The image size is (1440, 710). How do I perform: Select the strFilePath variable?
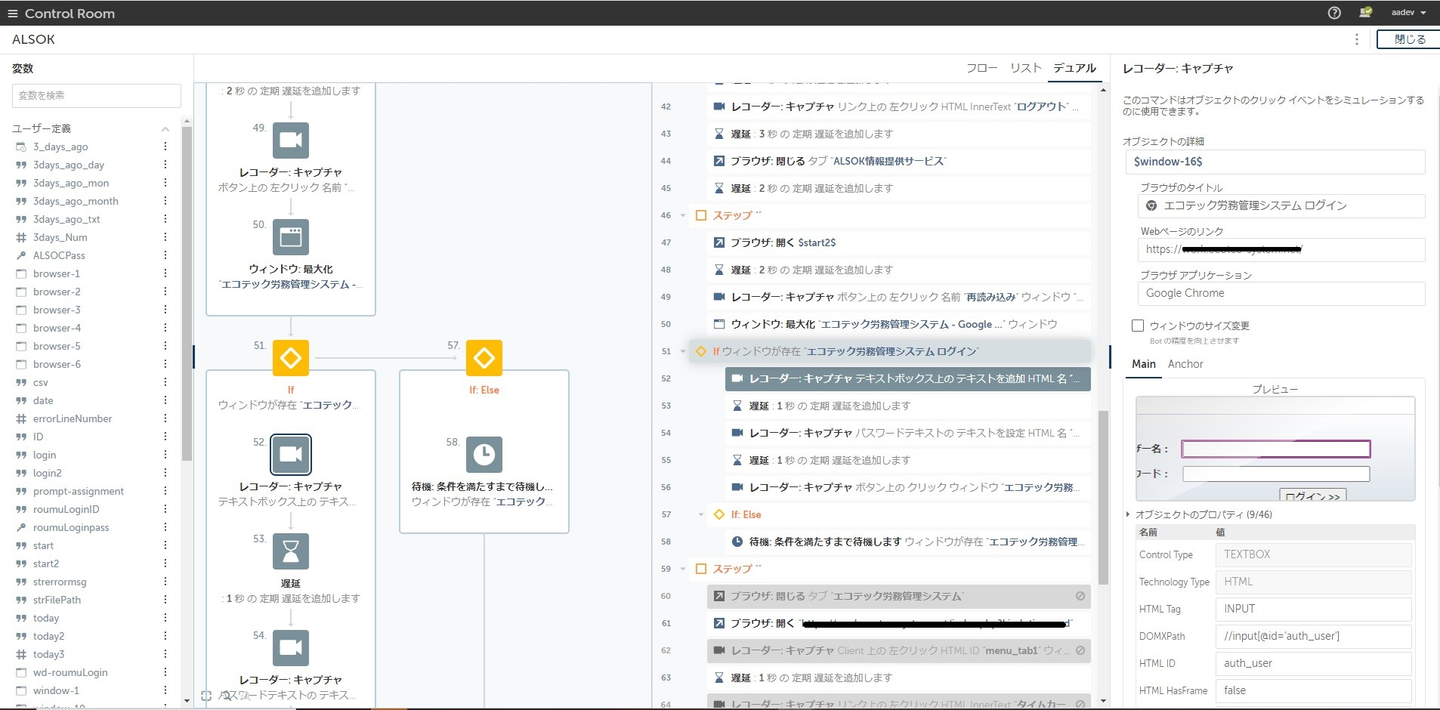(57, 600)
